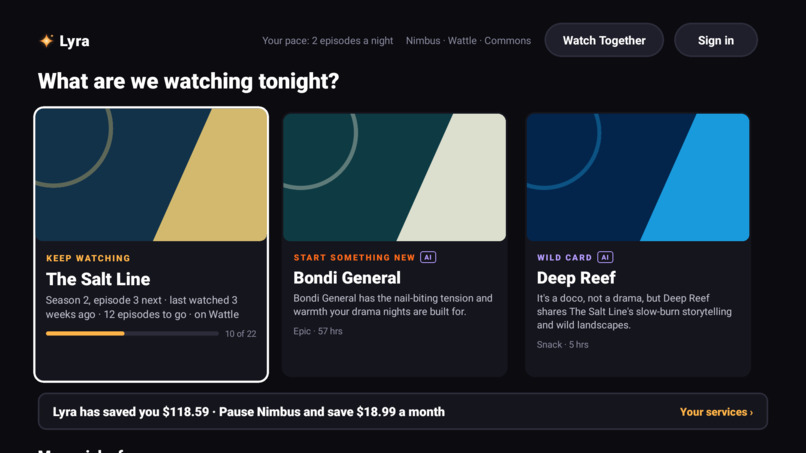Select Deep Reef artwork thumbnail
The height and width of the screenshot is (453, 806).
(x=638, y=177)
